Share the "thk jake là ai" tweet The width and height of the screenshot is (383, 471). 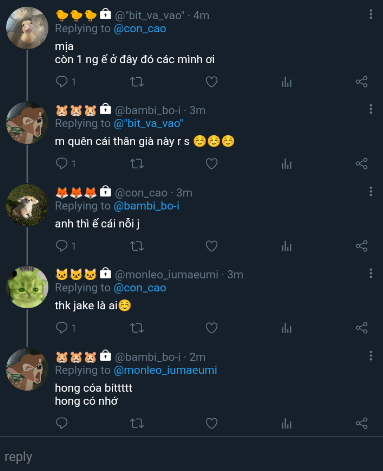(x=361, y=328)
